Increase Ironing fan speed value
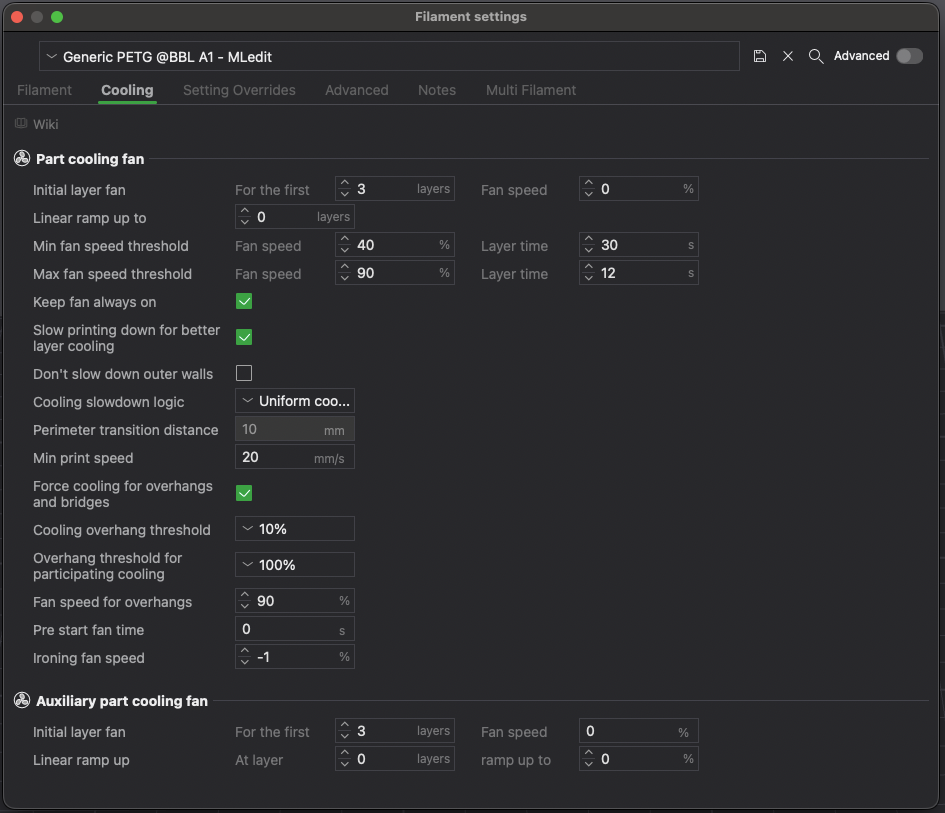945x813 pixels. [245, 651]
